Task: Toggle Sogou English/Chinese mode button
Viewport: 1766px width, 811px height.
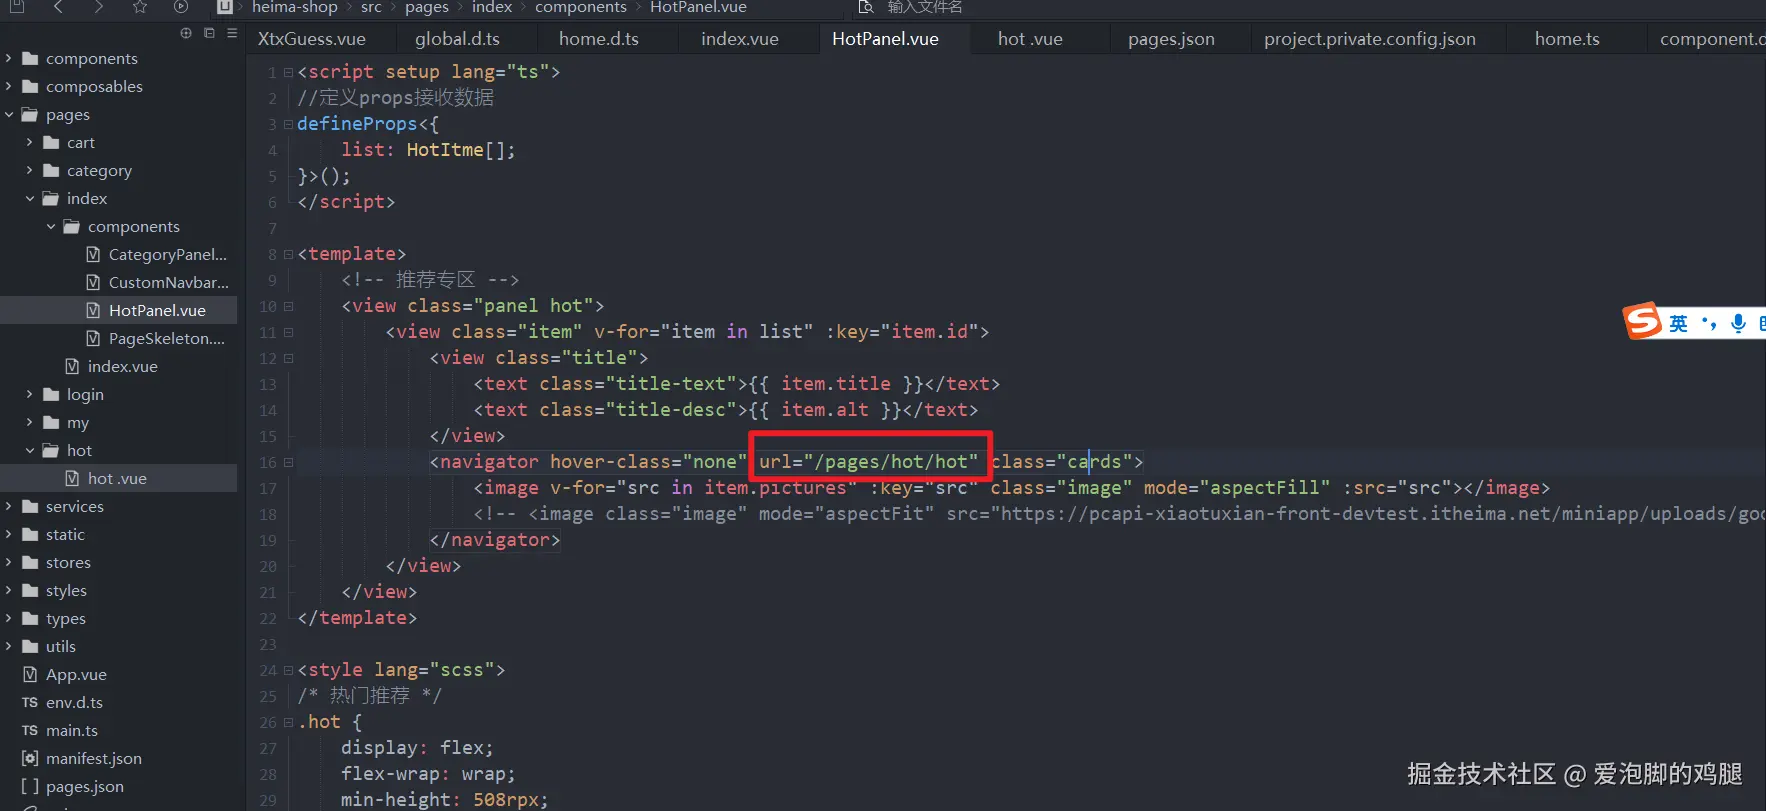Action: click(x=1679, y=323)
